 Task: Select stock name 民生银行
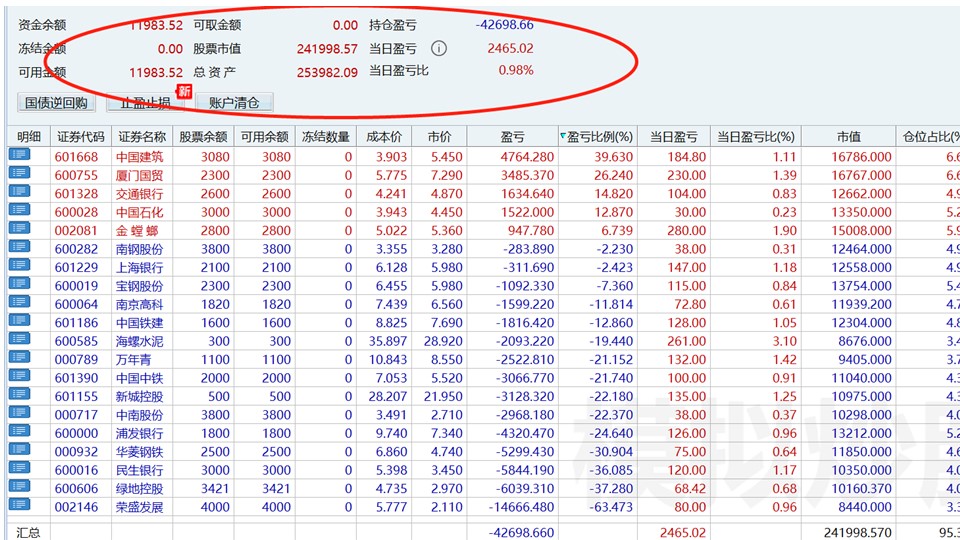[x=140, y=470]
